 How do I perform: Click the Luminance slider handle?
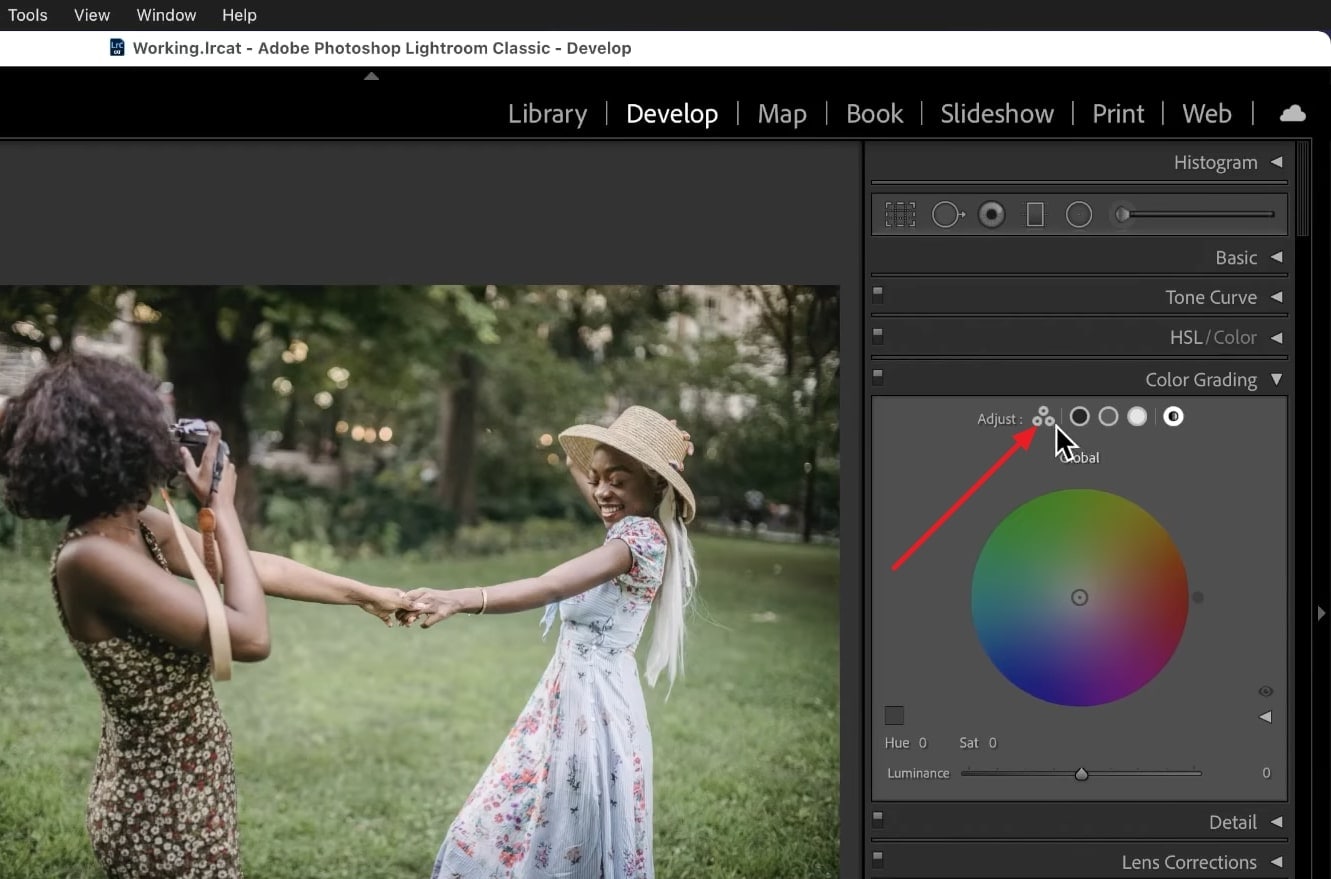coord(1081,774)
